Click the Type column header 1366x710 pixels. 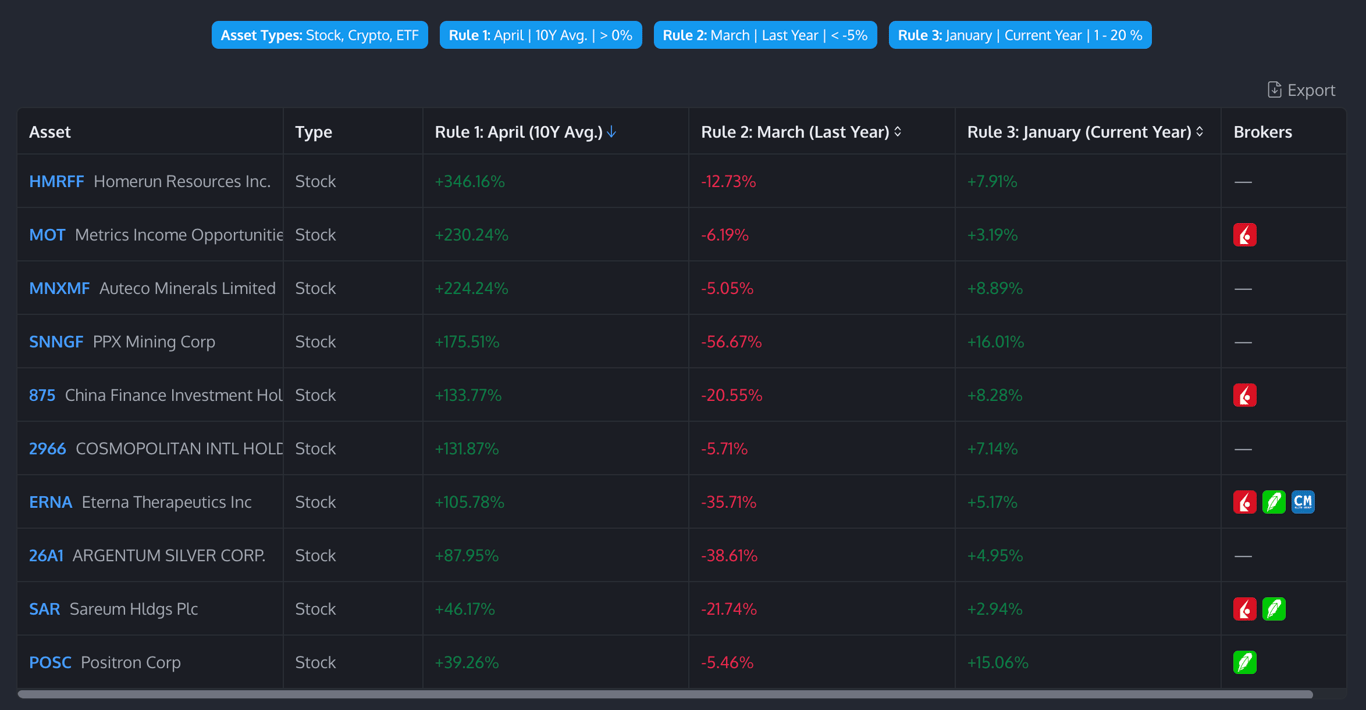[313, 132]
